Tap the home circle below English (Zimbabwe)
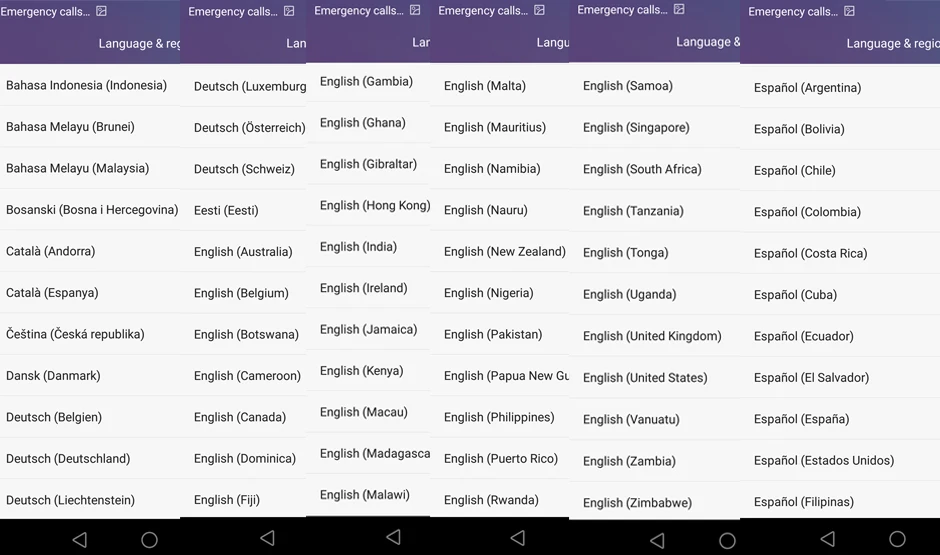The image size is (940, 555). tap(727, 541)
